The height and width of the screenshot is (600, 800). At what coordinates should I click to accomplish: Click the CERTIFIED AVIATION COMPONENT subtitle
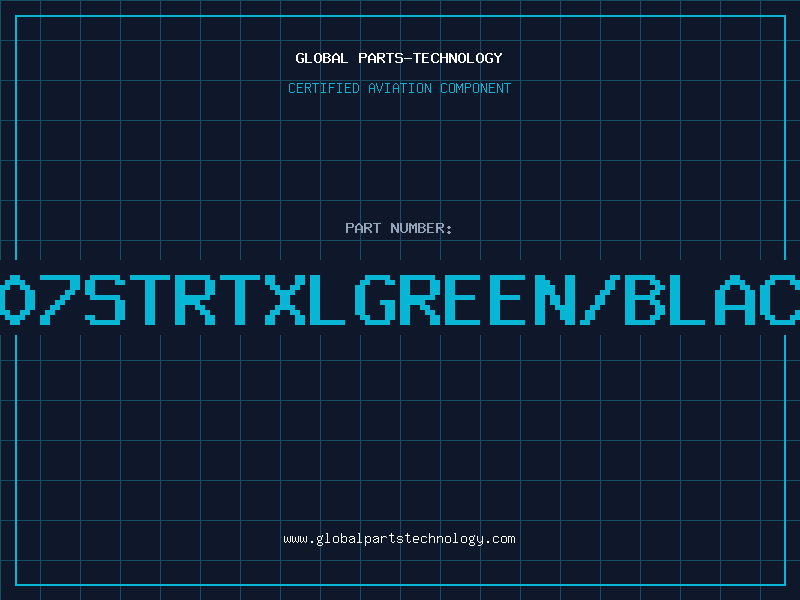[x=399, y=88]
